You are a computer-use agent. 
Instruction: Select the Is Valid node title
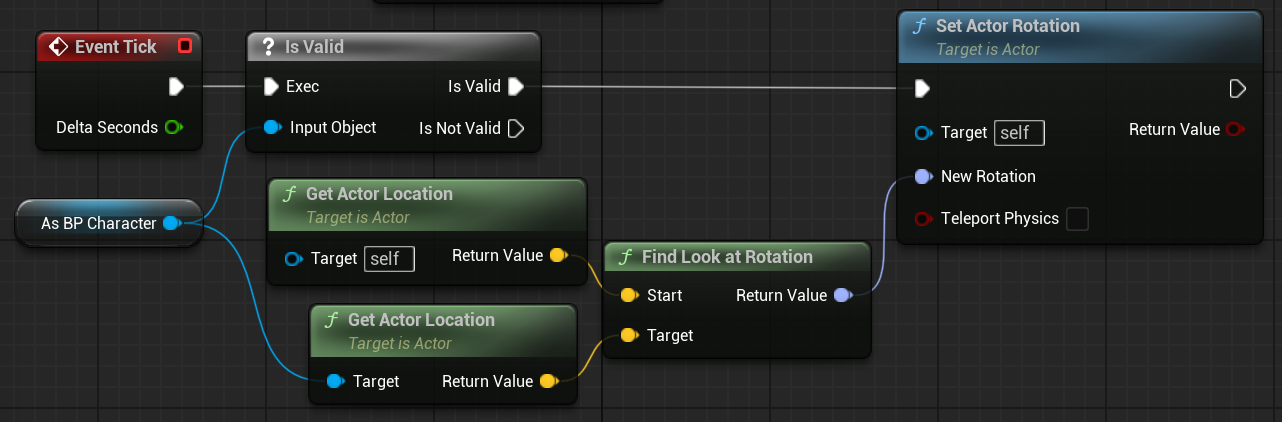[x=315, y=46]
